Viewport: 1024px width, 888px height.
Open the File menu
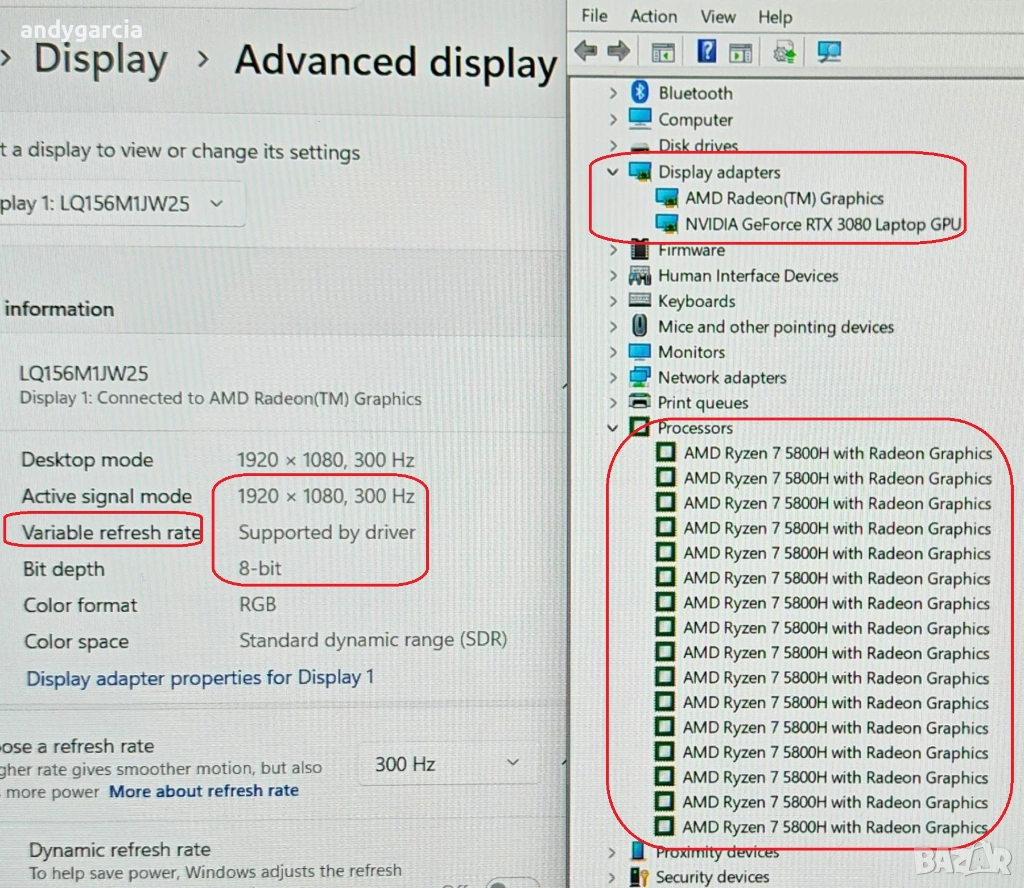(594, 16)
